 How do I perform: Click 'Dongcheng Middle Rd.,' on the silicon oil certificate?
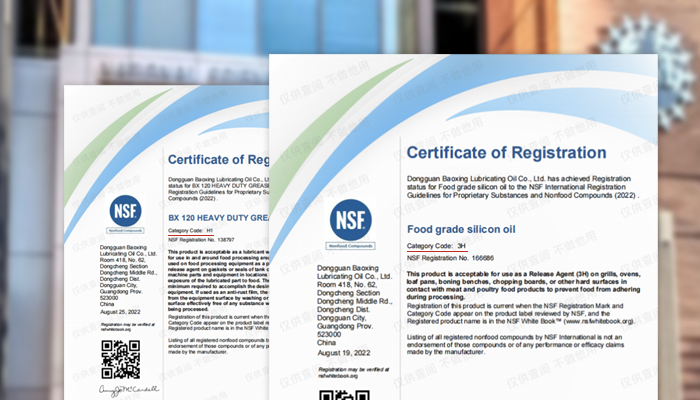354,301
